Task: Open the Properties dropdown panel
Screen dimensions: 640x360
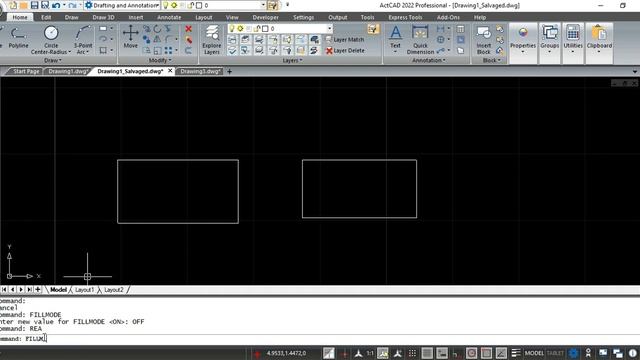Action: click(x=523, y=42)
